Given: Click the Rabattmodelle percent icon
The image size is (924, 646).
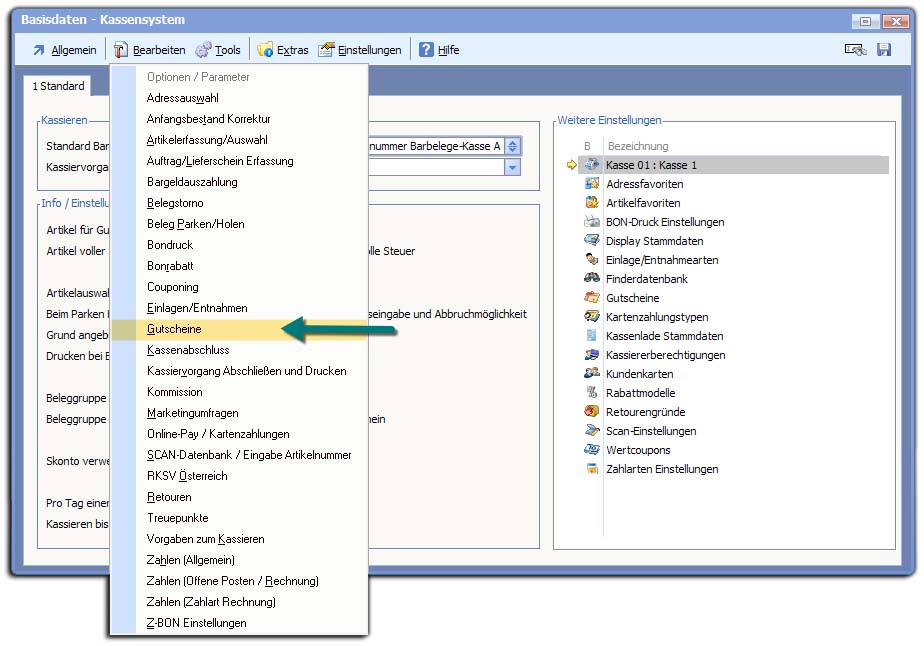Looking at the screenshot, I should click(592, 393).
